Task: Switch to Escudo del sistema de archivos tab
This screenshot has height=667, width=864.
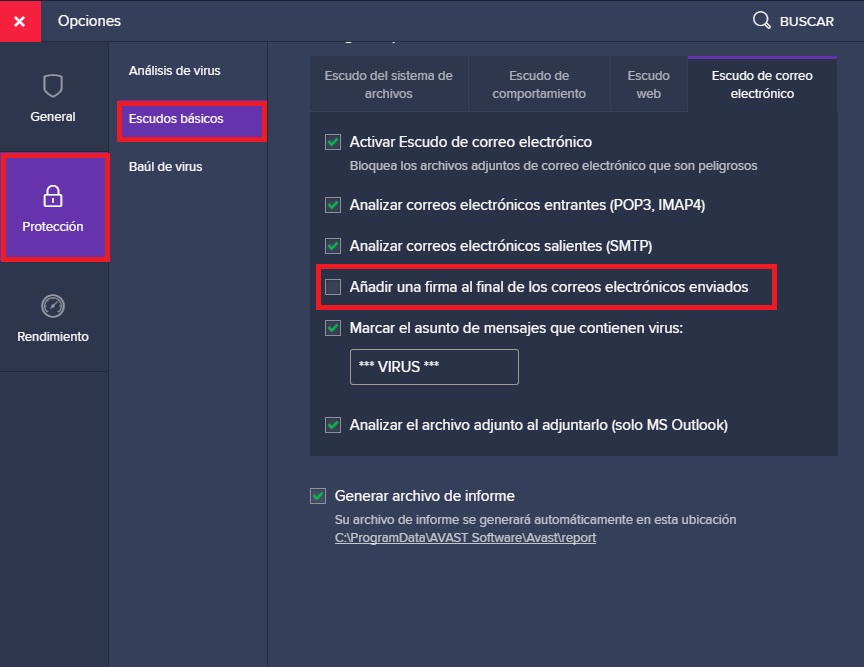Action: [x=389, y=83]
